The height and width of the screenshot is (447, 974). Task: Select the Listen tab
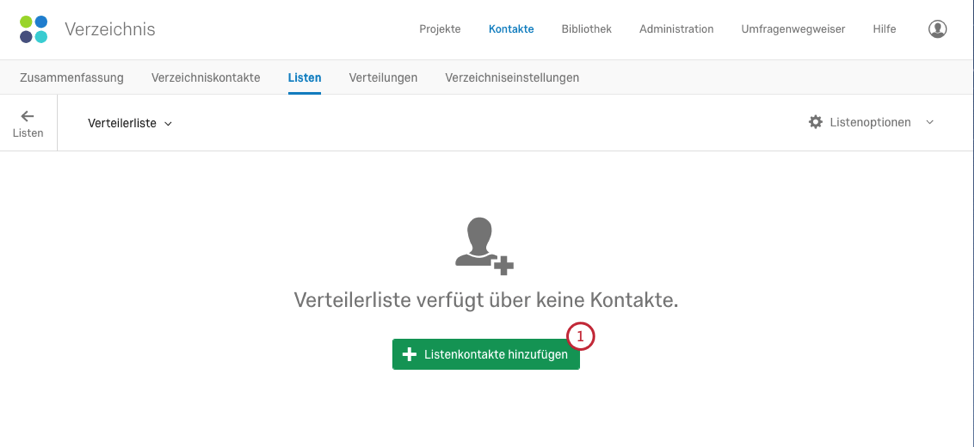tap(304, 78)
